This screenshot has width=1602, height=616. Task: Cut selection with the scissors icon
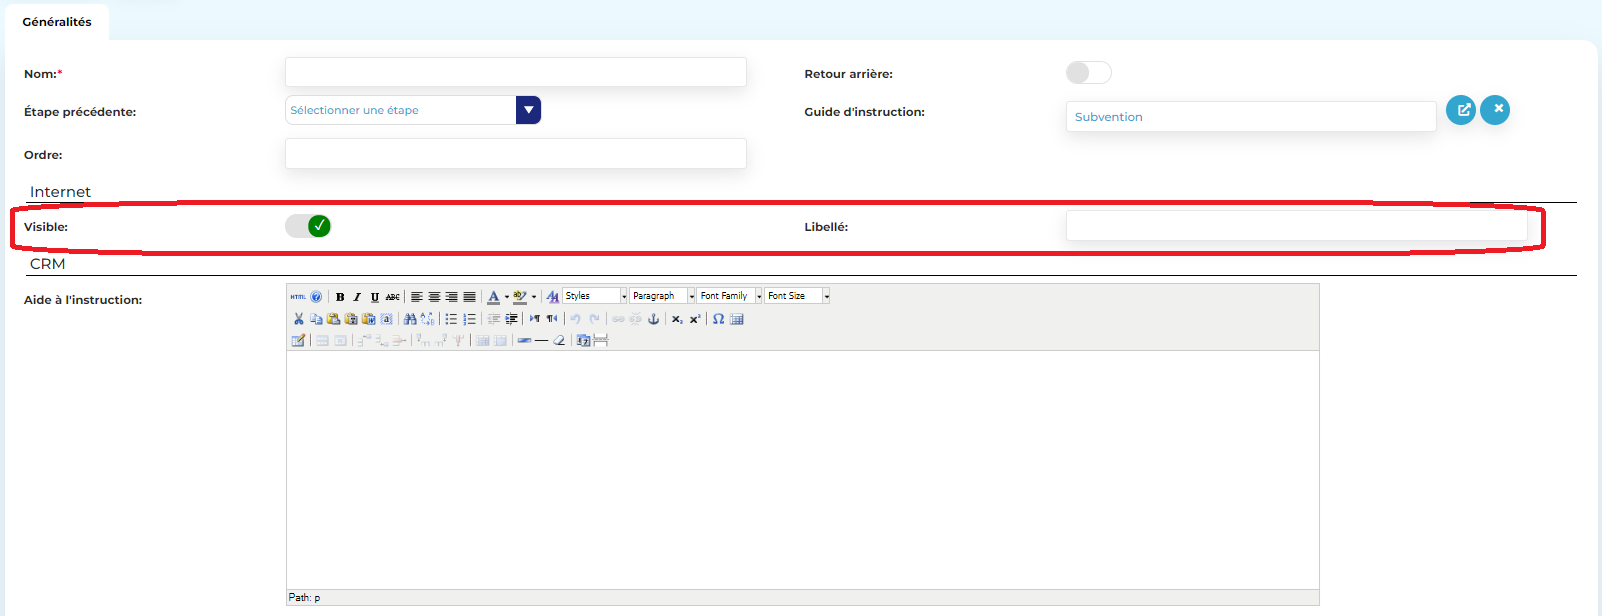coord(298,319)
